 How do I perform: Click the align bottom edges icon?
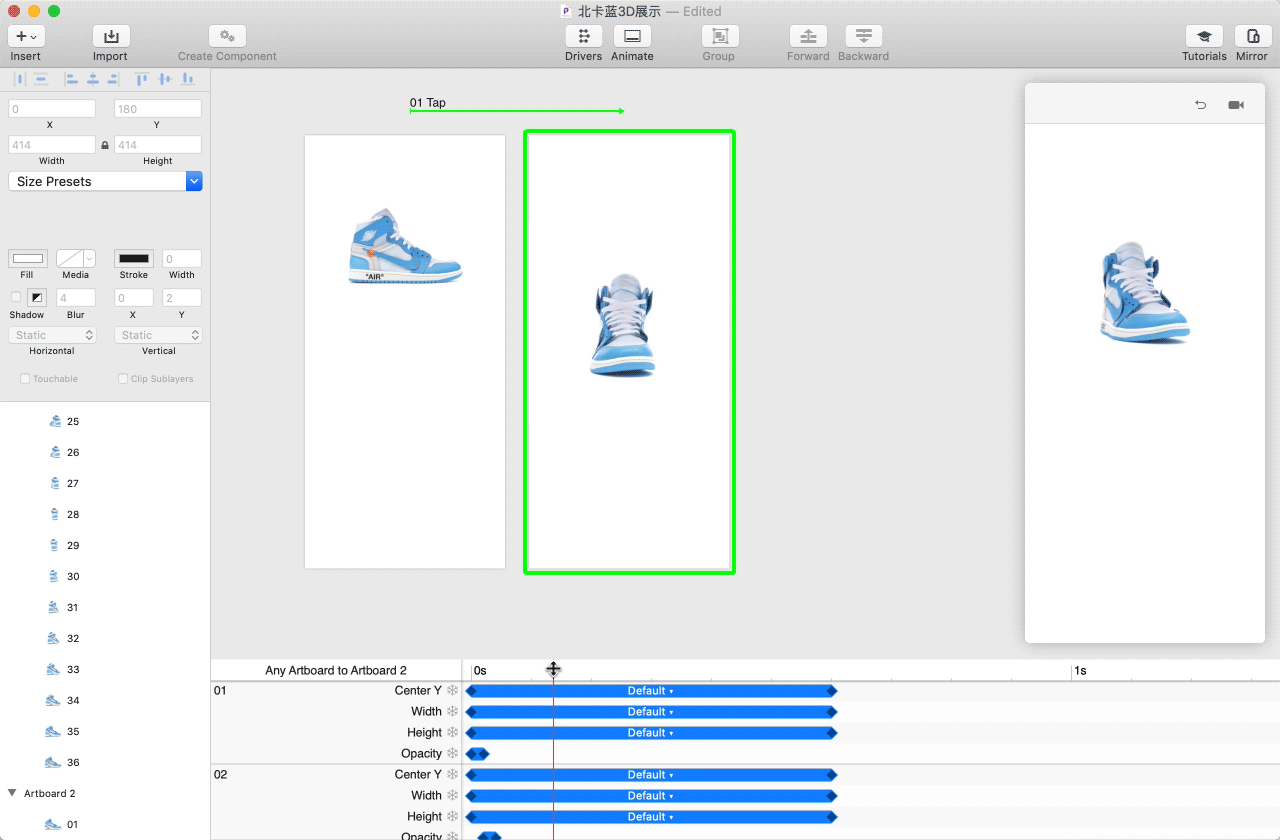coord(187,78)
